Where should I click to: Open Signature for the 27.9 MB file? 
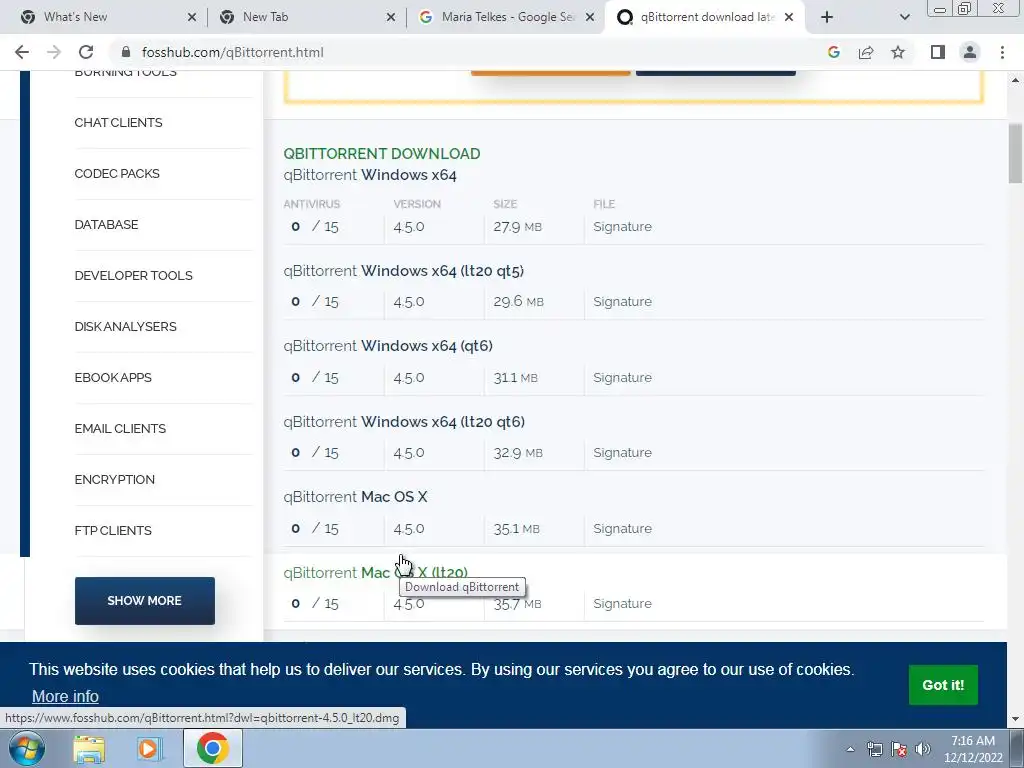tap(622, 227)
